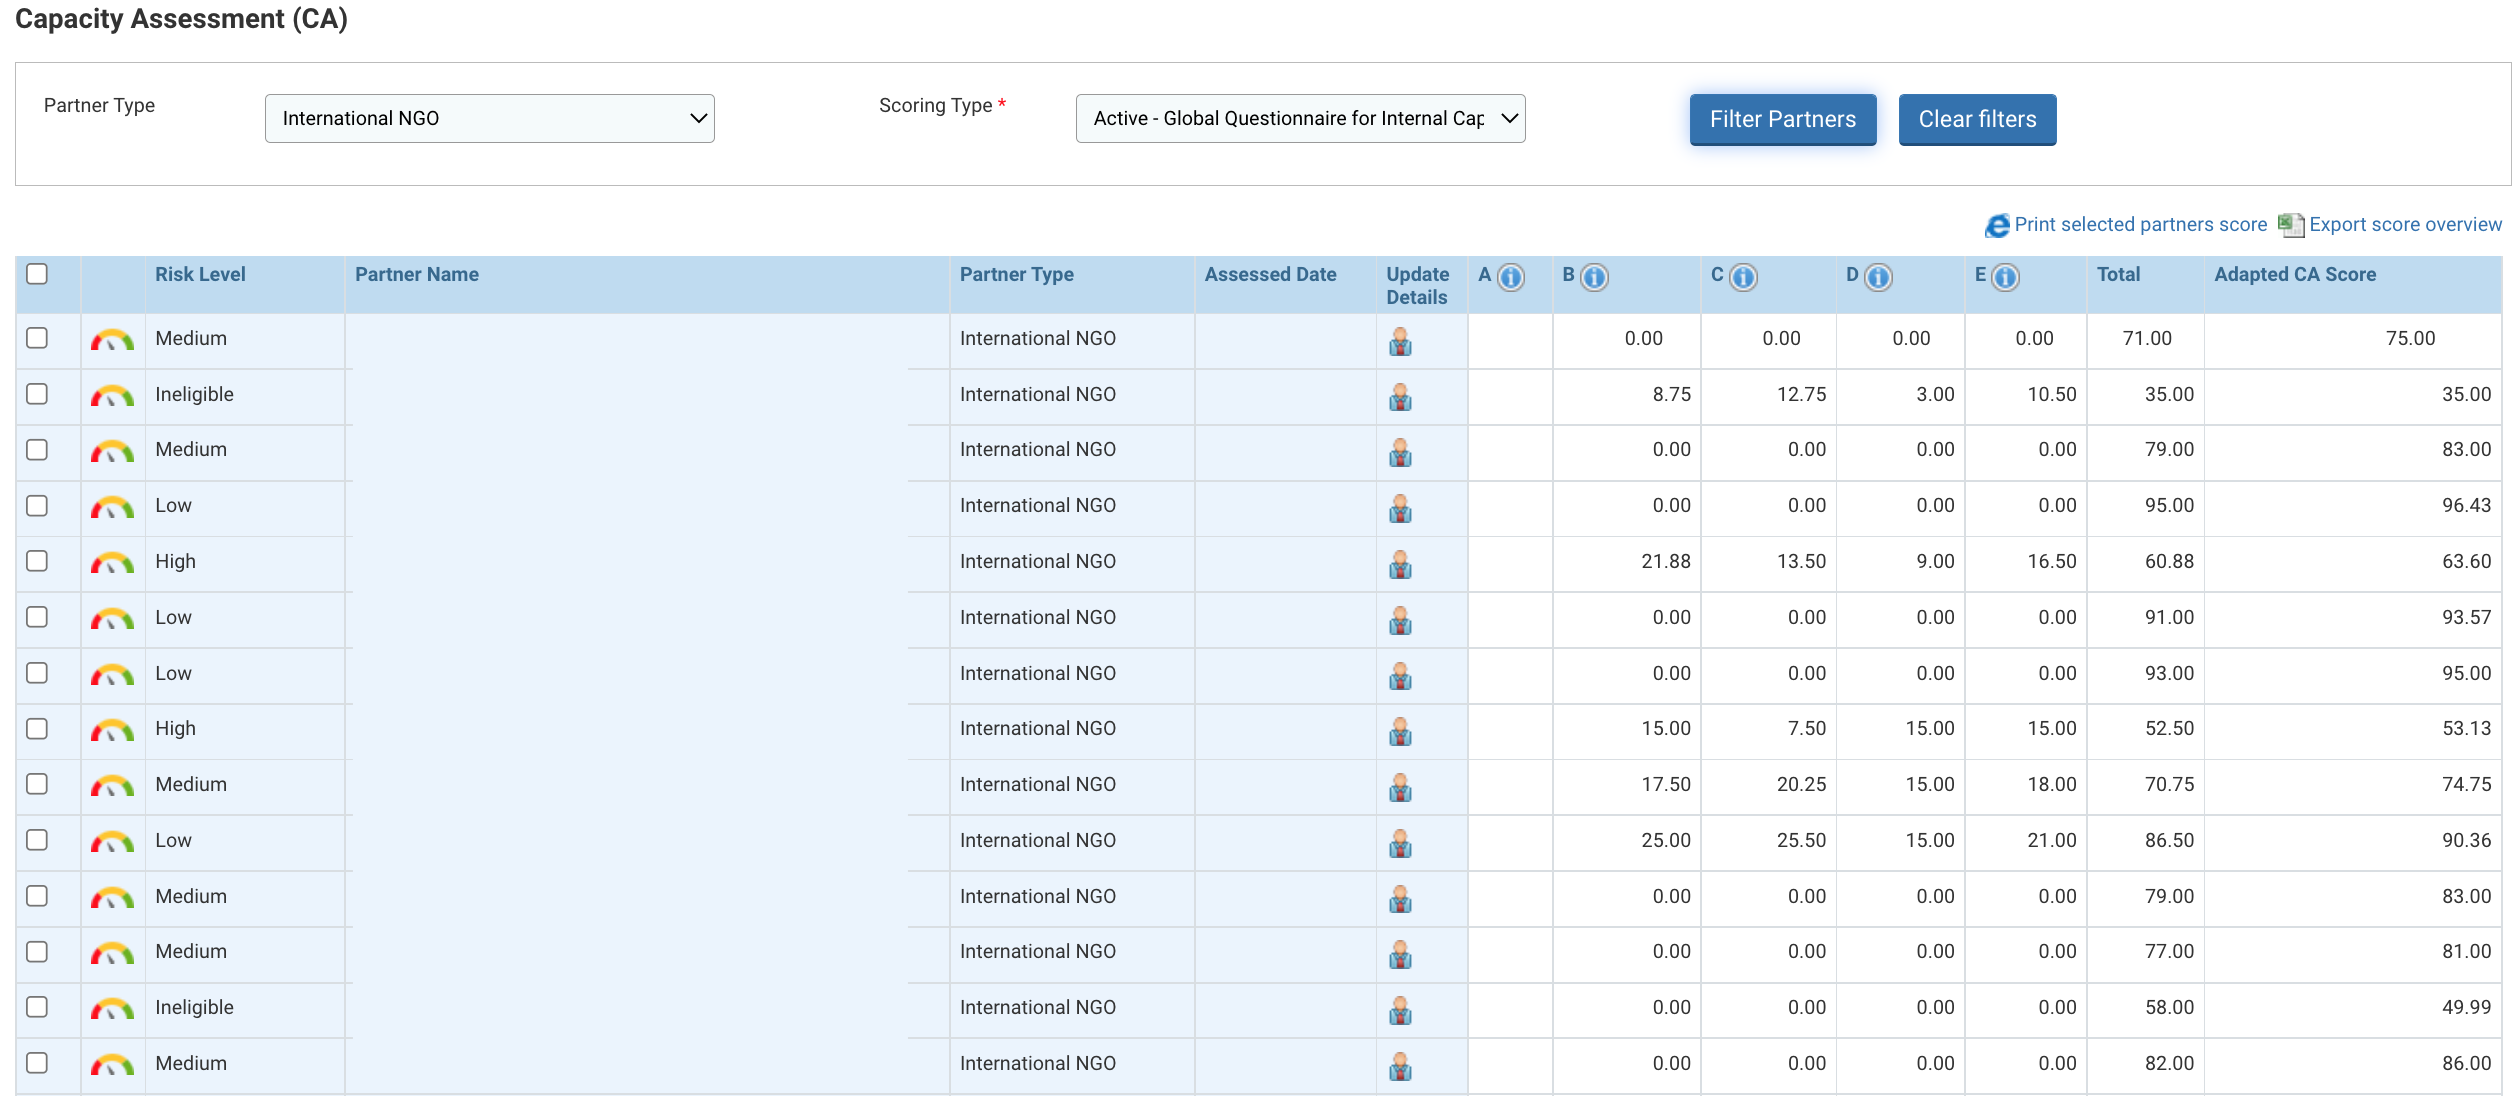Click the Clear filters button
The width and height of the screenshot is (2516, 1096).
tap(1977, 119)
